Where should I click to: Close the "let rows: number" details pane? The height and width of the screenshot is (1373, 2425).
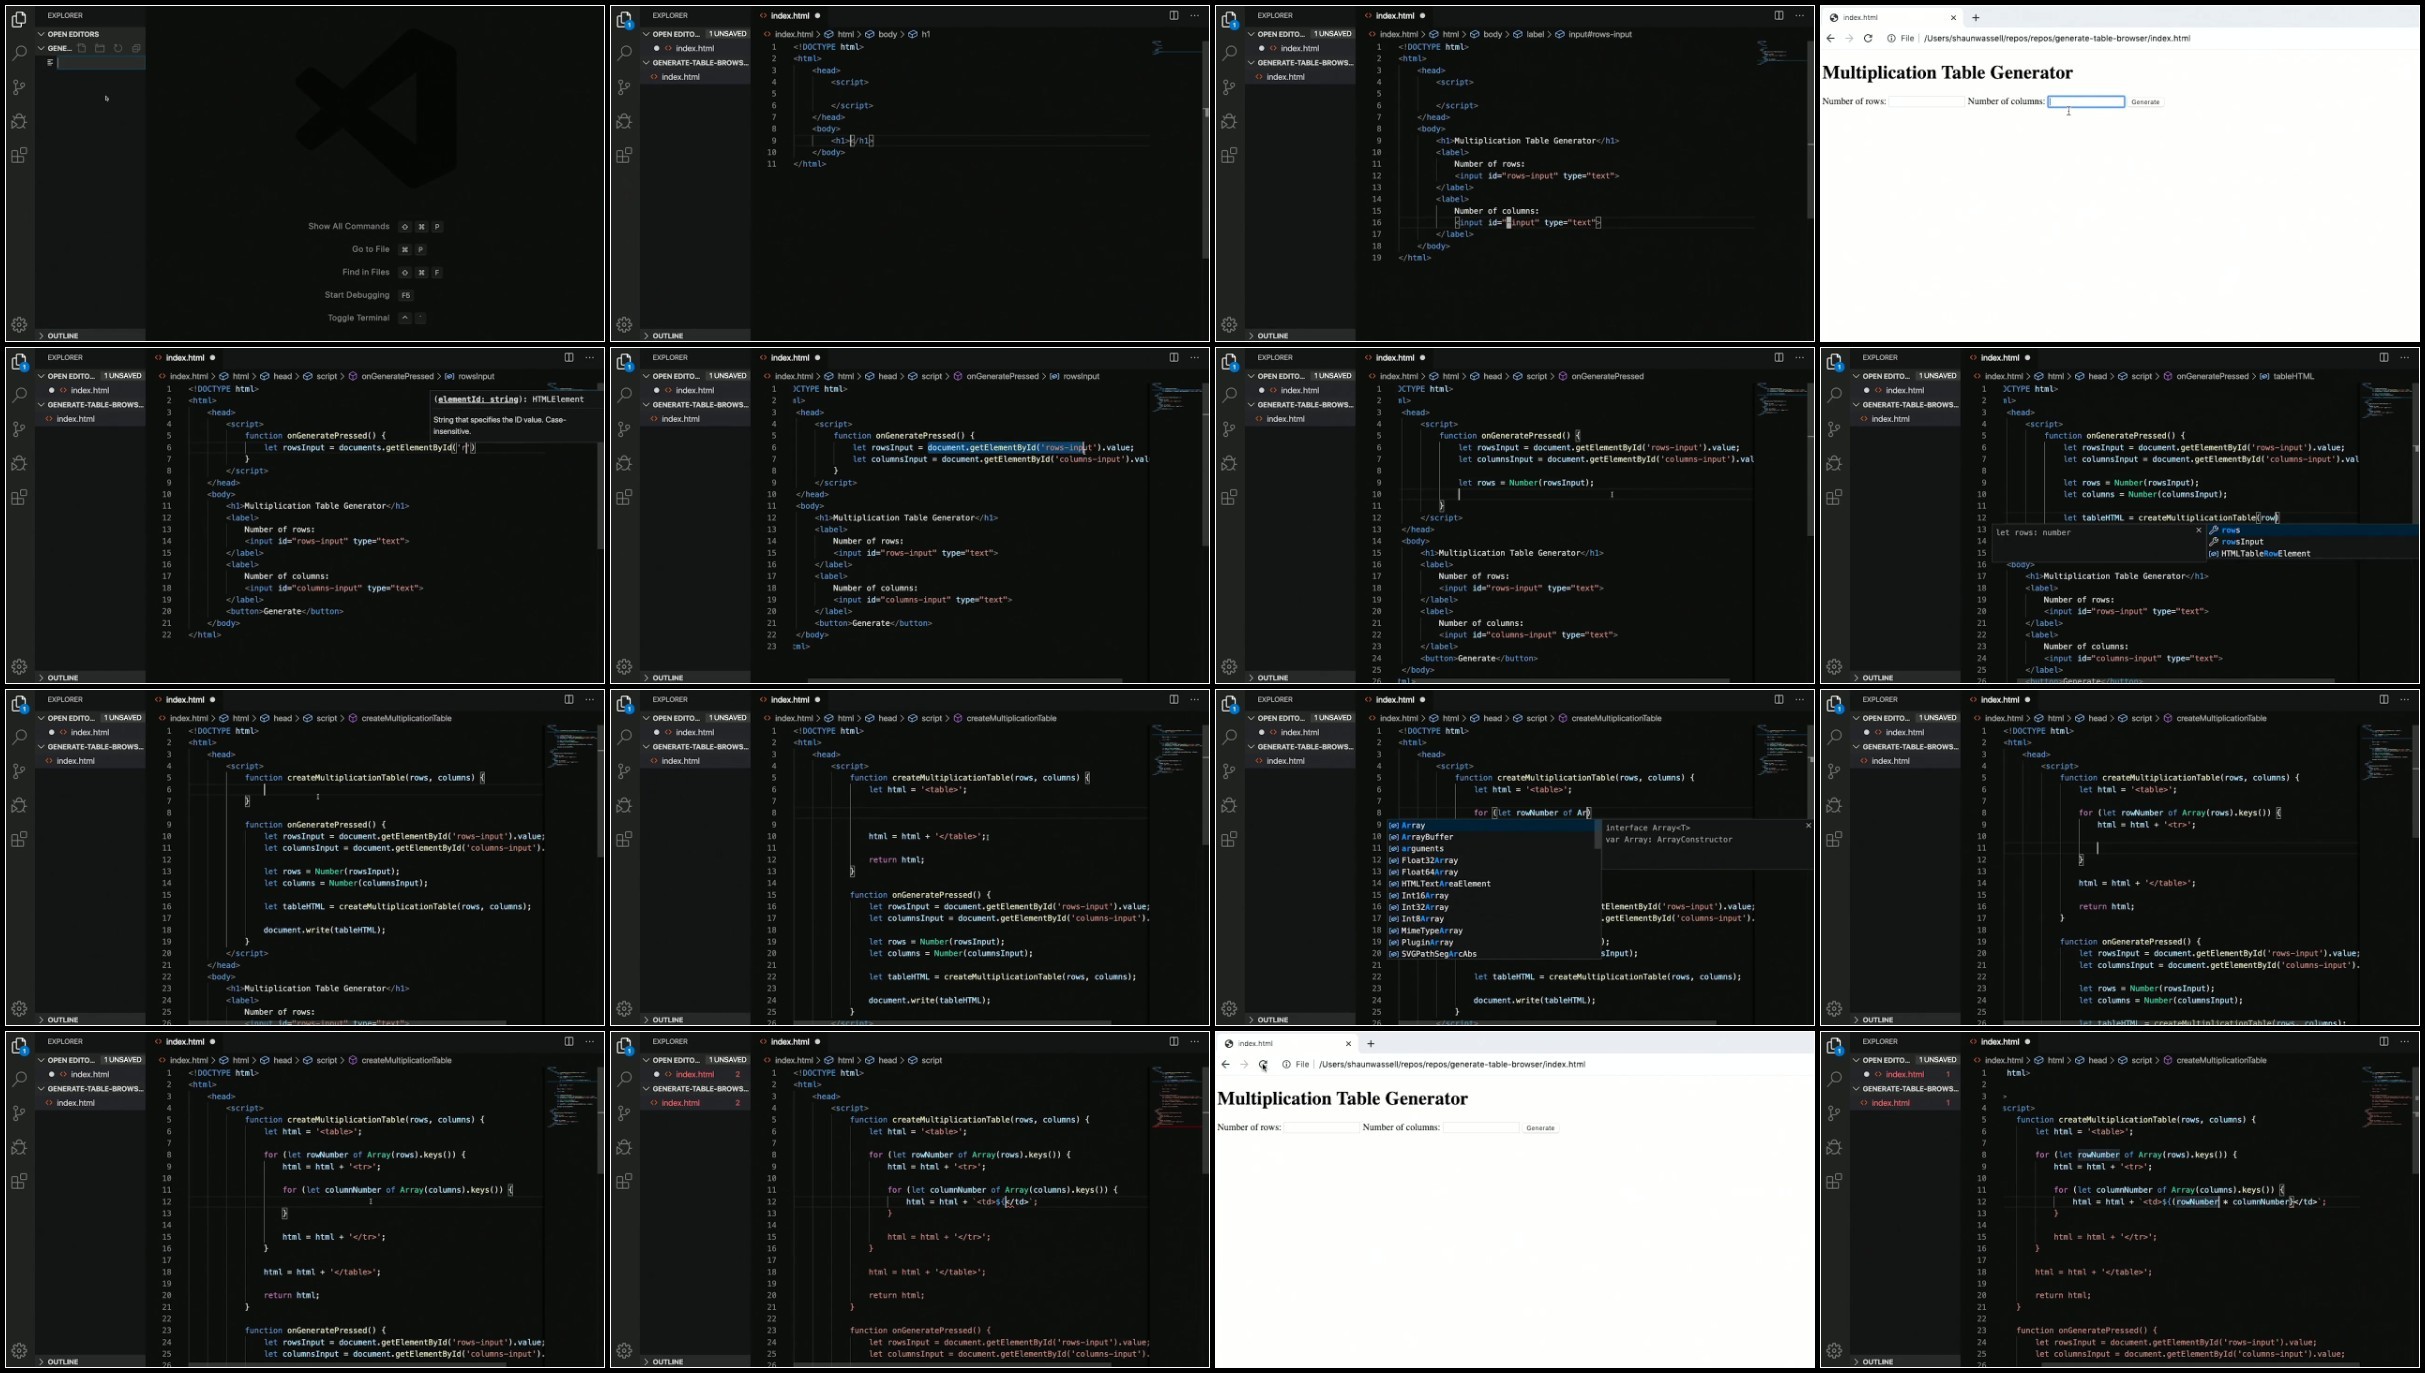click(x=2198, y=531)
